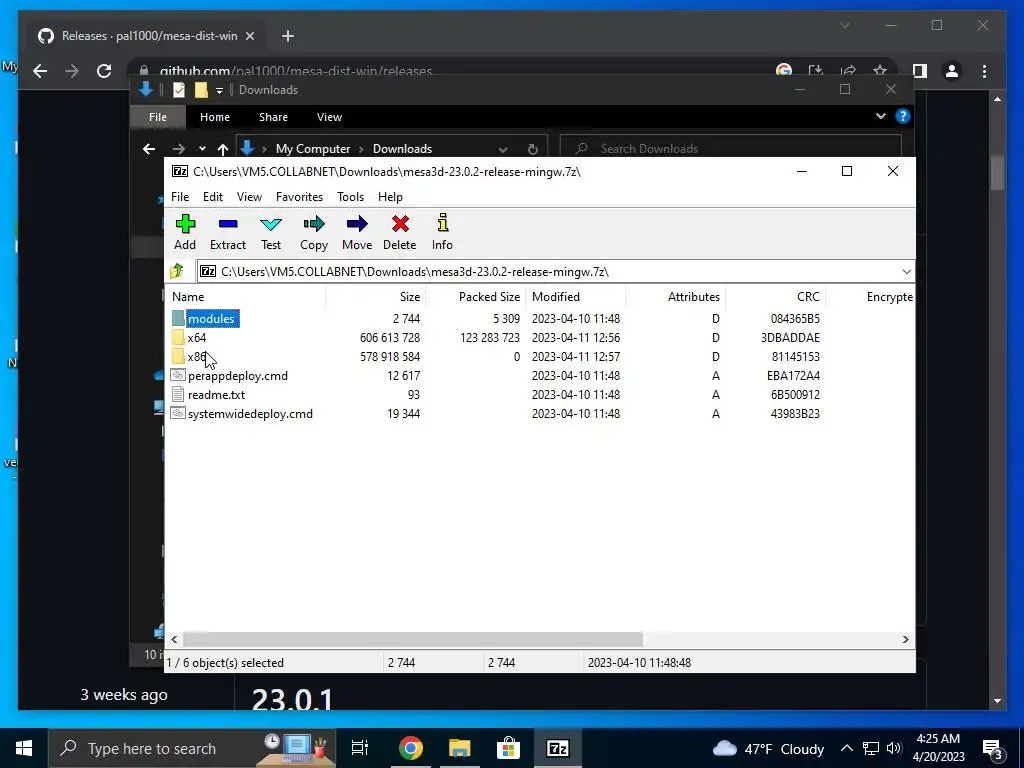The height and width of the screenshot is (768, 1024).
Task: Open a new Chrome tab
Action: pos(288,36)
